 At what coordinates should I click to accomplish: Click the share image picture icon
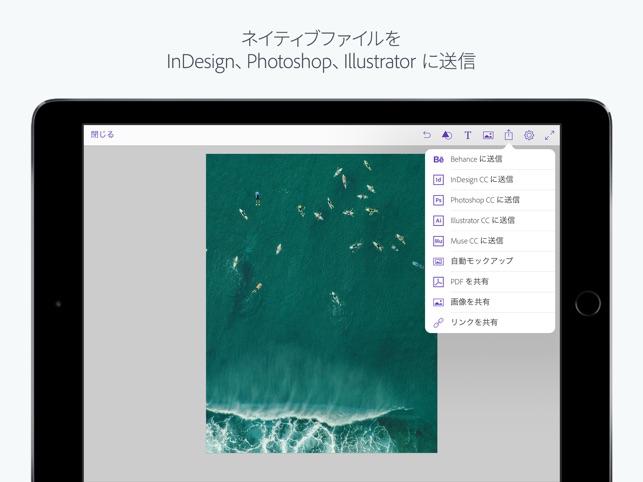[438, 302]
